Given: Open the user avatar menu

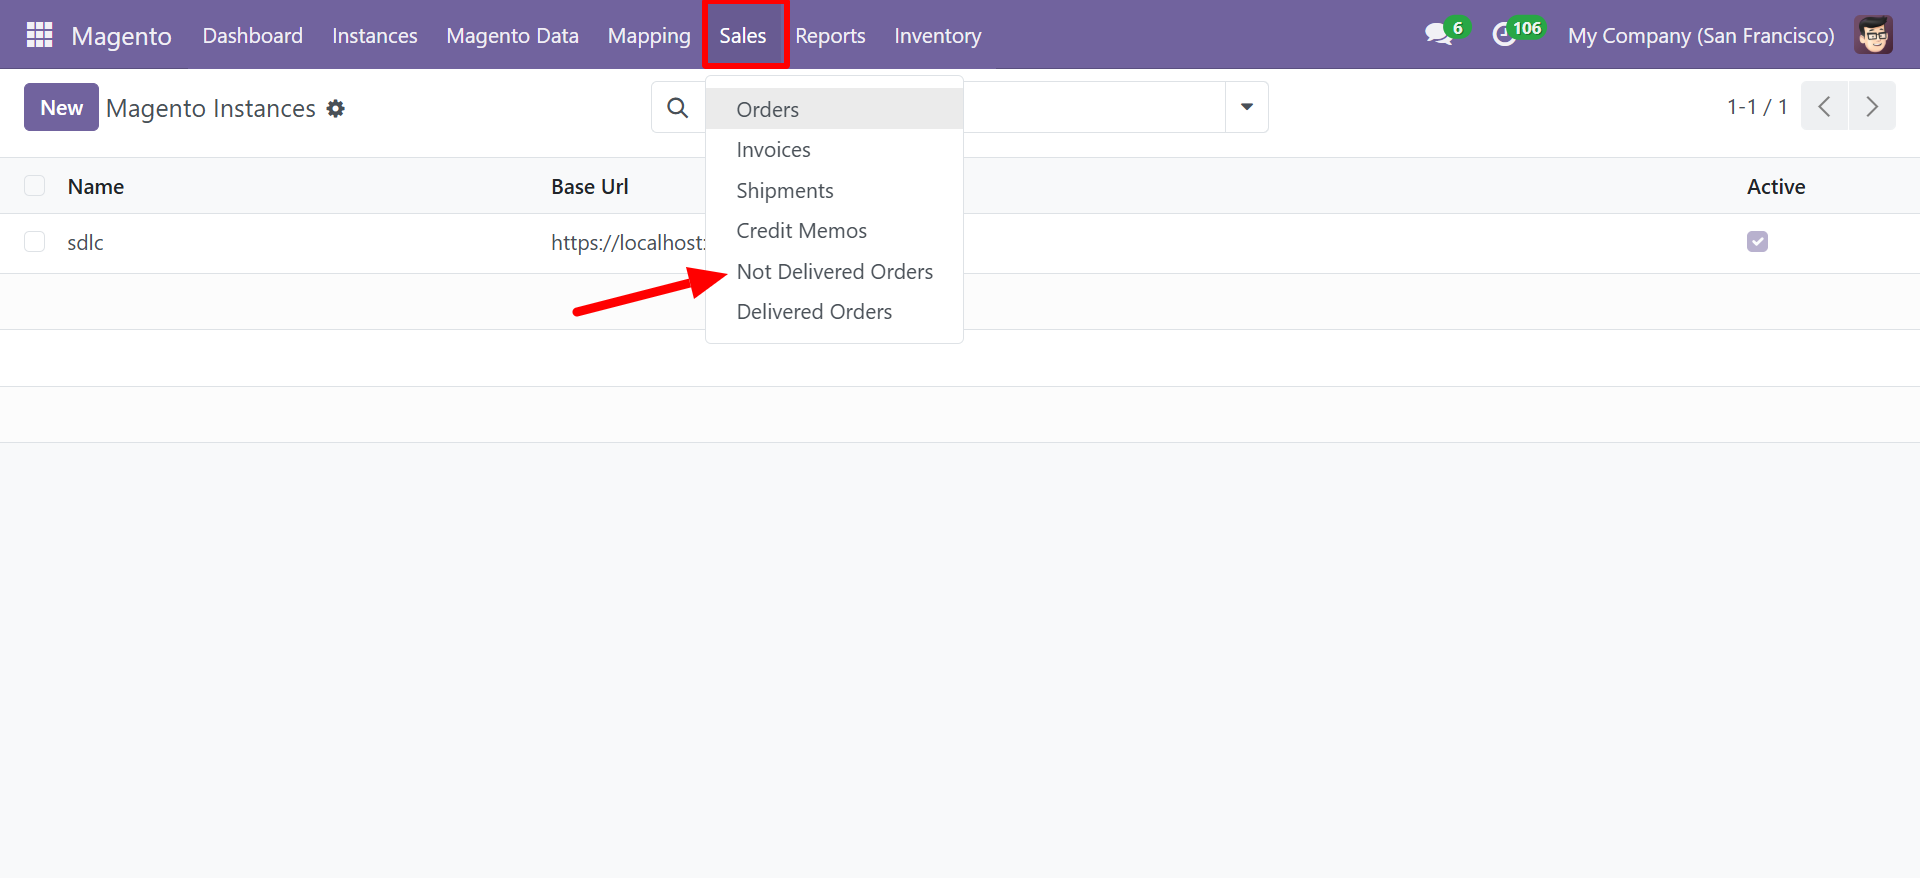Looking at the screenshot, I should coord(1873,35).
